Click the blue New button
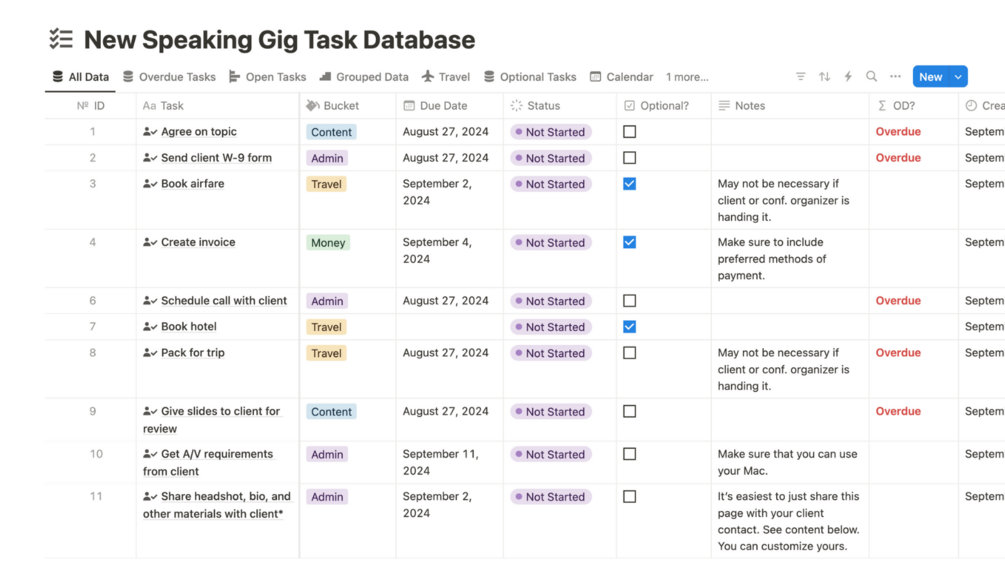 930,77
